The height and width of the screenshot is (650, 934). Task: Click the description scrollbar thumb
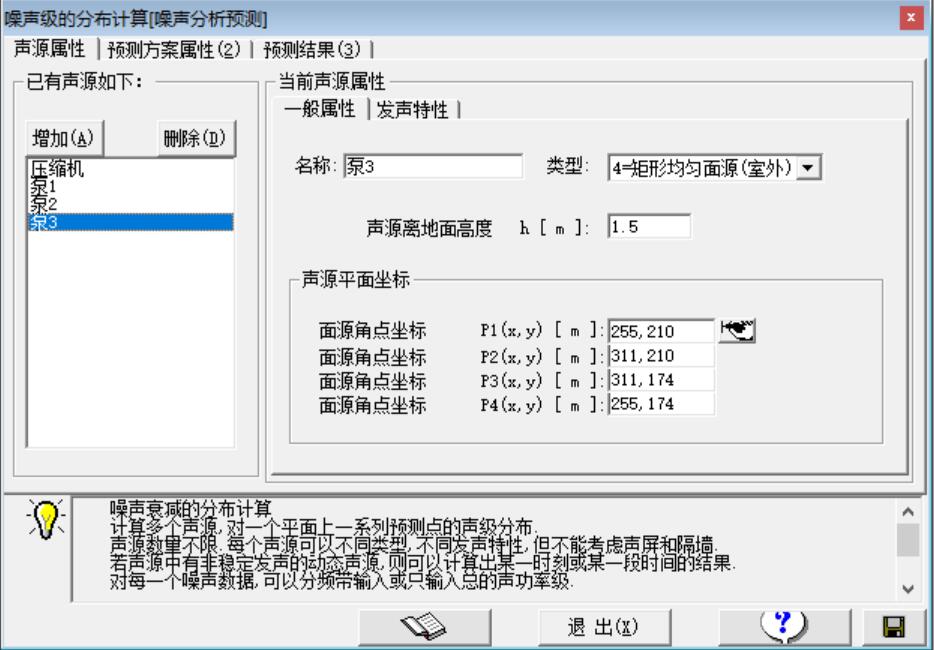pyautogui.click(x=908, y=540)
